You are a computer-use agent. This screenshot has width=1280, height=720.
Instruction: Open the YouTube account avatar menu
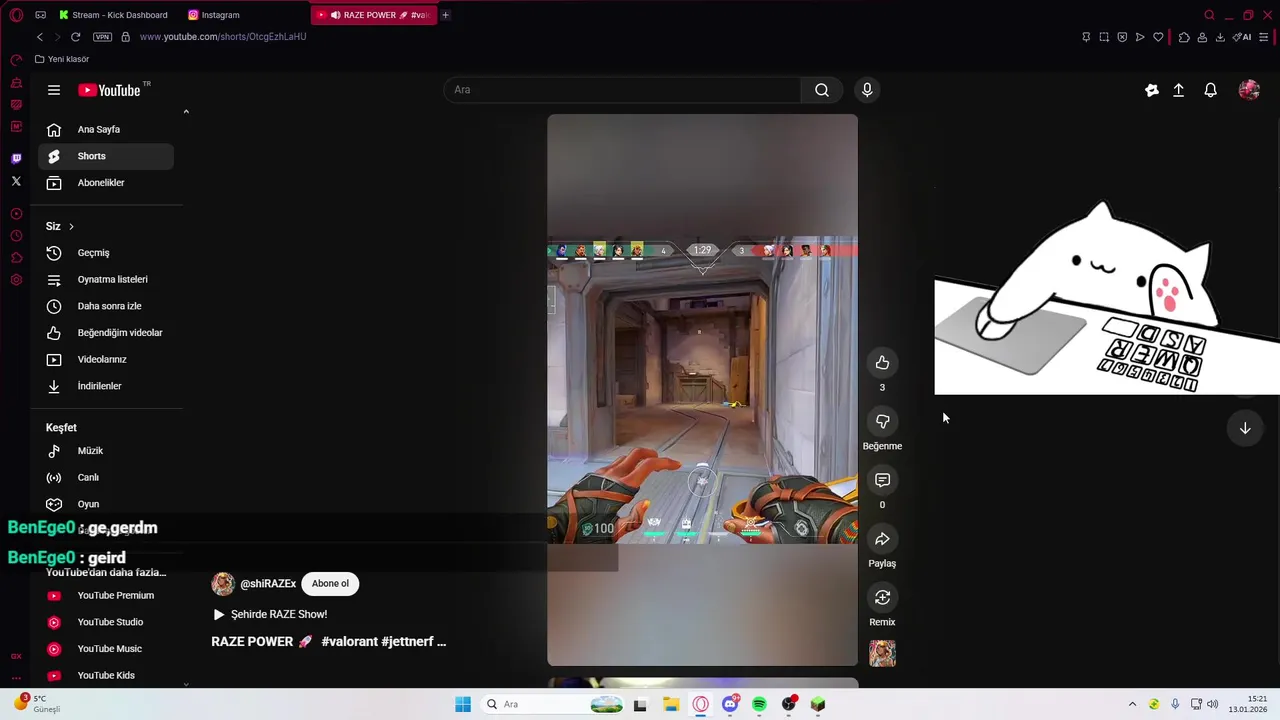(1249, 90)
